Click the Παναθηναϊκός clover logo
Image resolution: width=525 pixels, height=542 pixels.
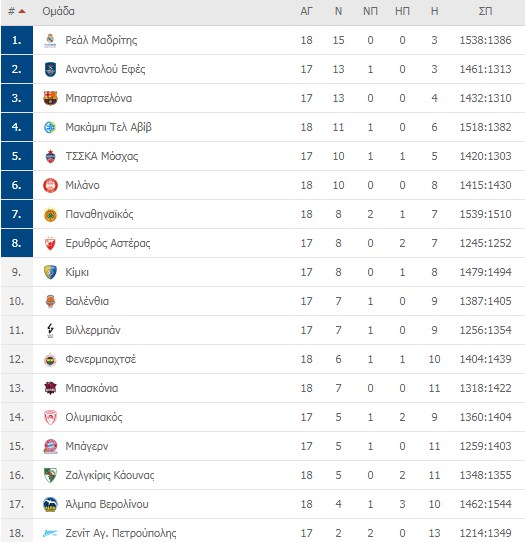pos(50,214)
